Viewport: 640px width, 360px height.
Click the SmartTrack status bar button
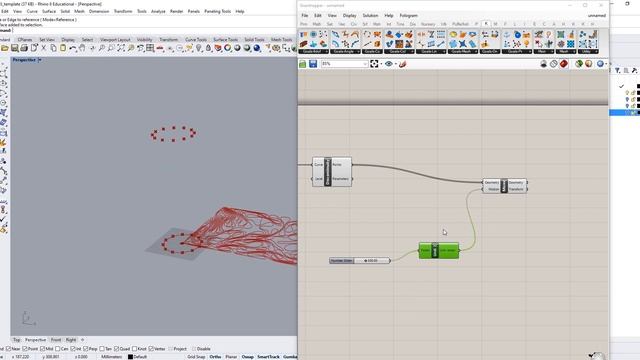pyautogui.click(x=268, y=357)
